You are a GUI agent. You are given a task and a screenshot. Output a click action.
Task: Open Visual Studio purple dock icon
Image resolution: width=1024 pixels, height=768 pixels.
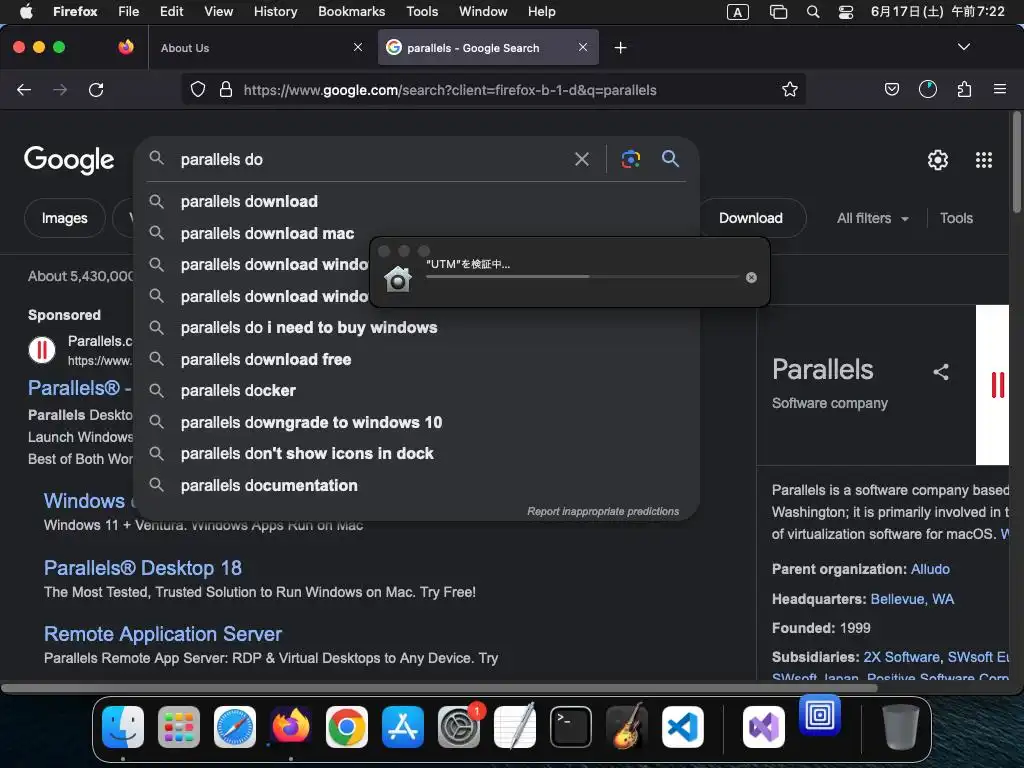click(763, 727)
